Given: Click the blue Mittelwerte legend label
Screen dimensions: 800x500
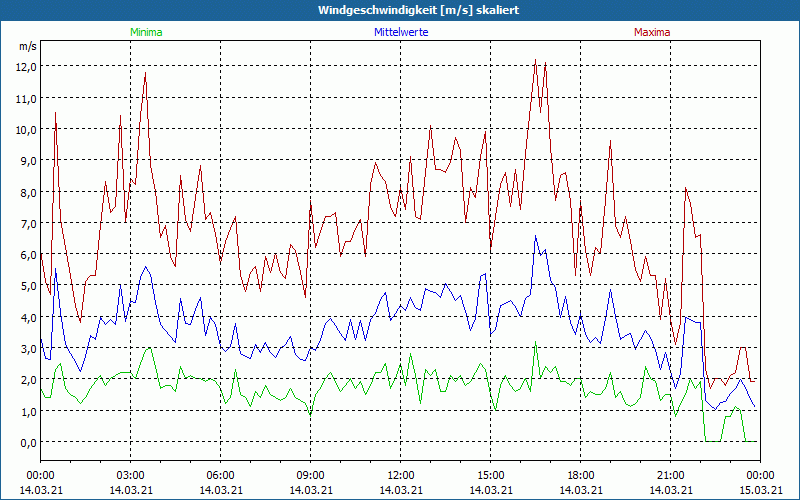Looking at the screenshot, I should tap(401, 32).
